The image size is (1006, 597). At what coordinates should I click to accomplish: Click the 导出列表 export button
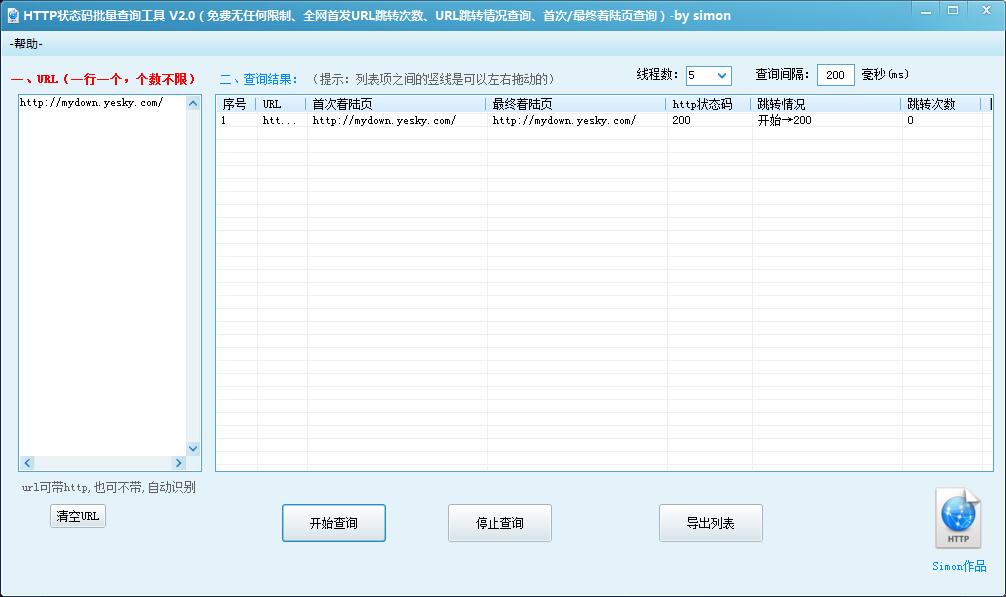tap(709, 522)
